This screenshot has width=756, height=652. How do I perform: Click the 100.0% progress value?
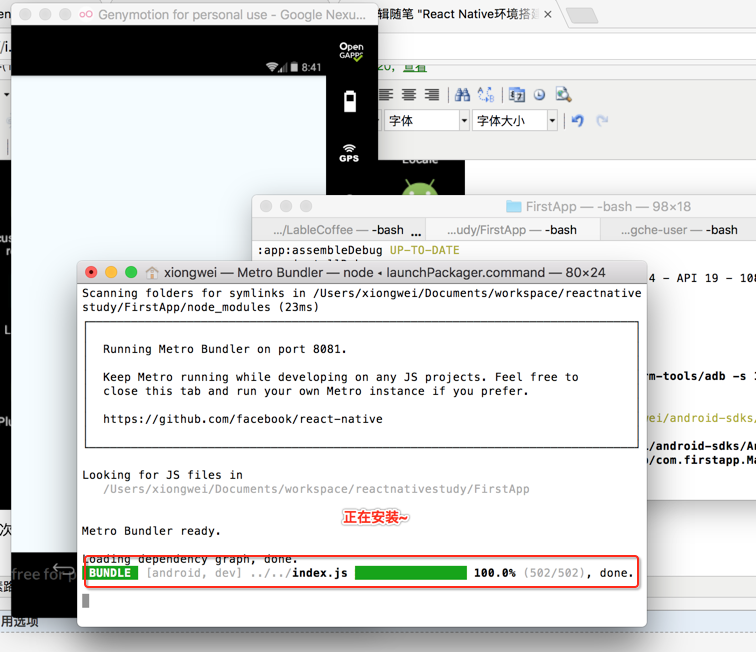coord(495,573)
